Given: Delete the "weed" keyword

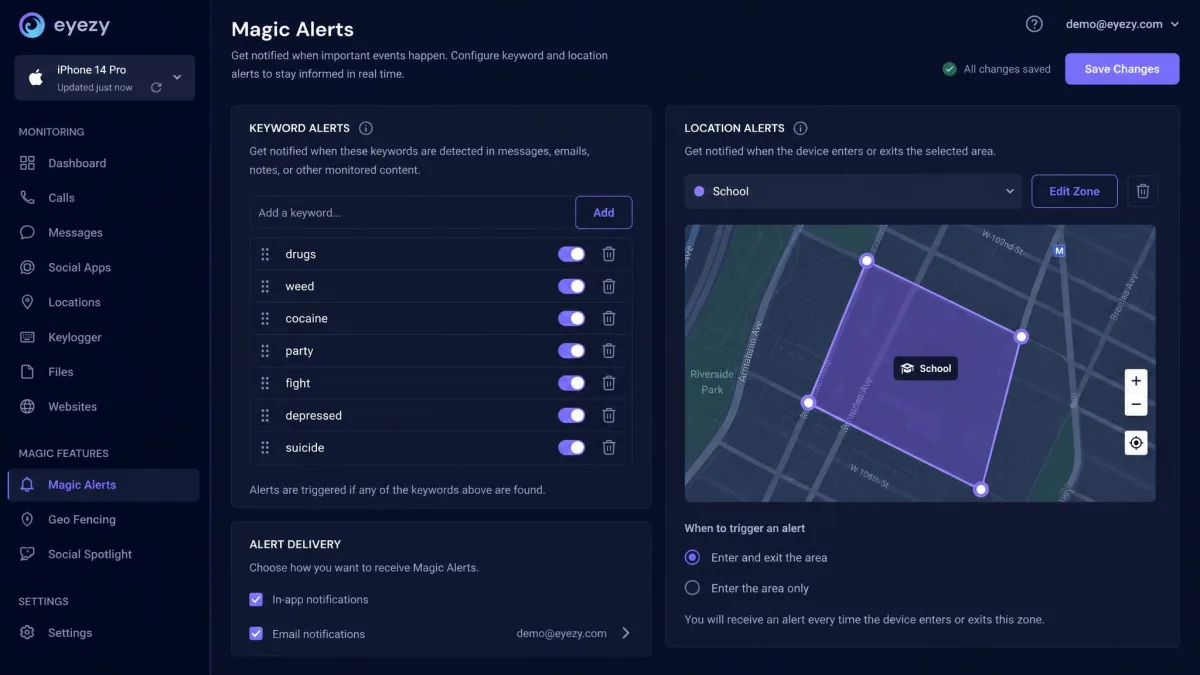Looking at the screenshot, I should pyautogui.click(x=608, y=286).
